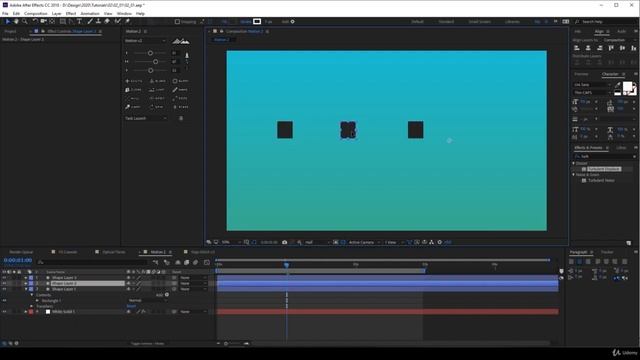This screenshot has width=640, height=360.
Task: Click the Motion Blur enable icon in timeline
Action: (x=196, y=262)
